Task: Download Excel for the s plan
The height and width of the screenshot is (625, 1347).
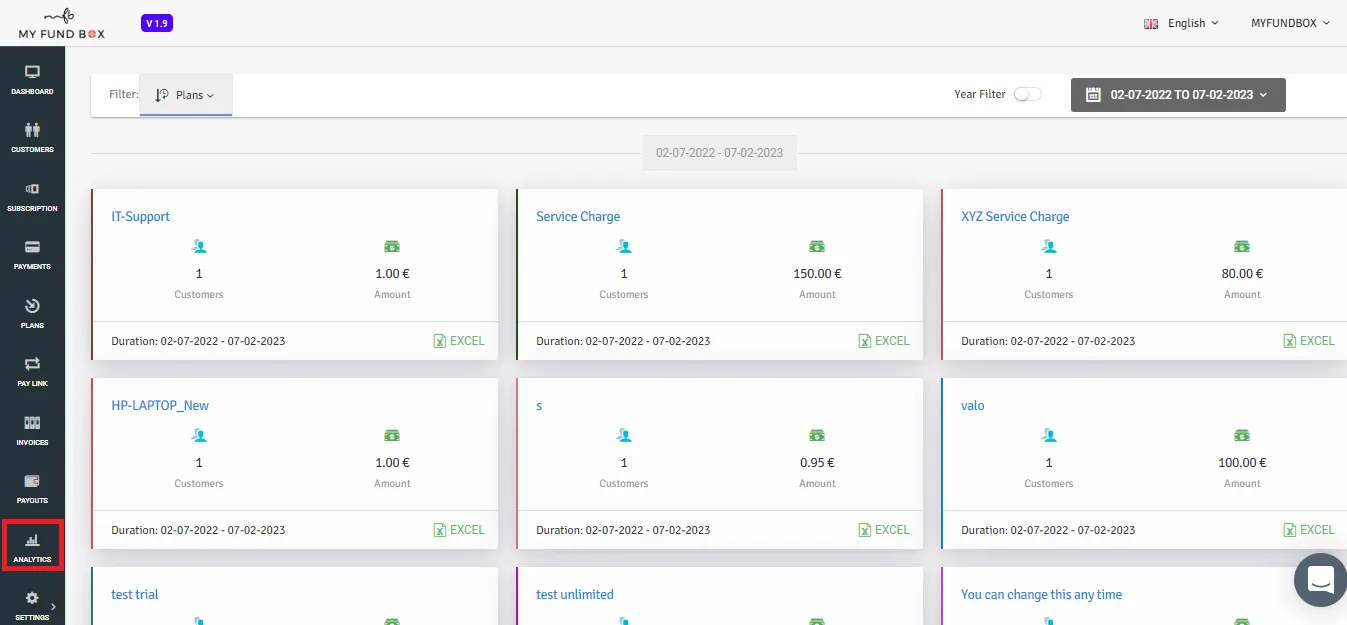Action: click(x=884, y=530)
